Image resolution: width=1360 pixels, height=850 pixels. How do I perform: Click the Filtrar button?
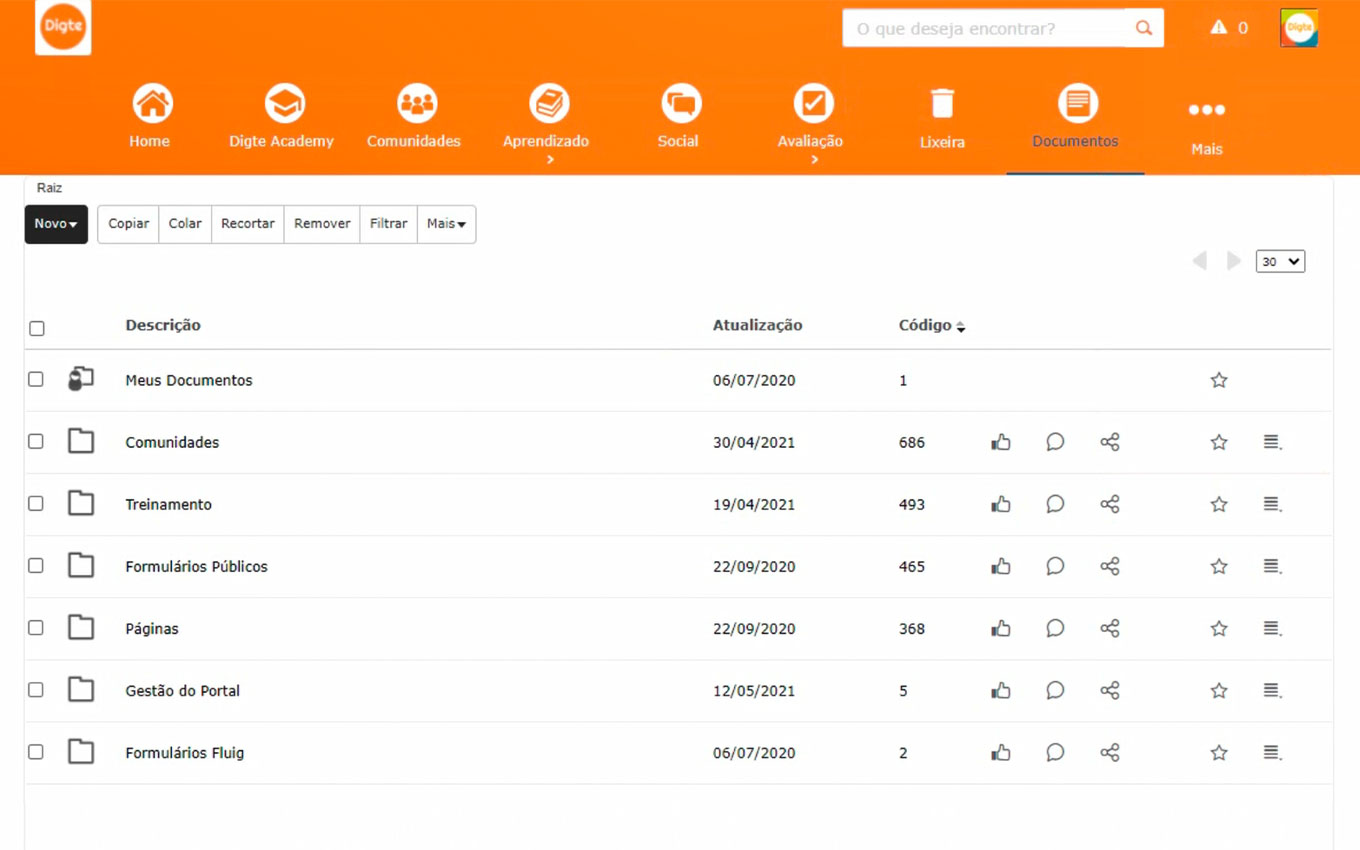[388, 224]
